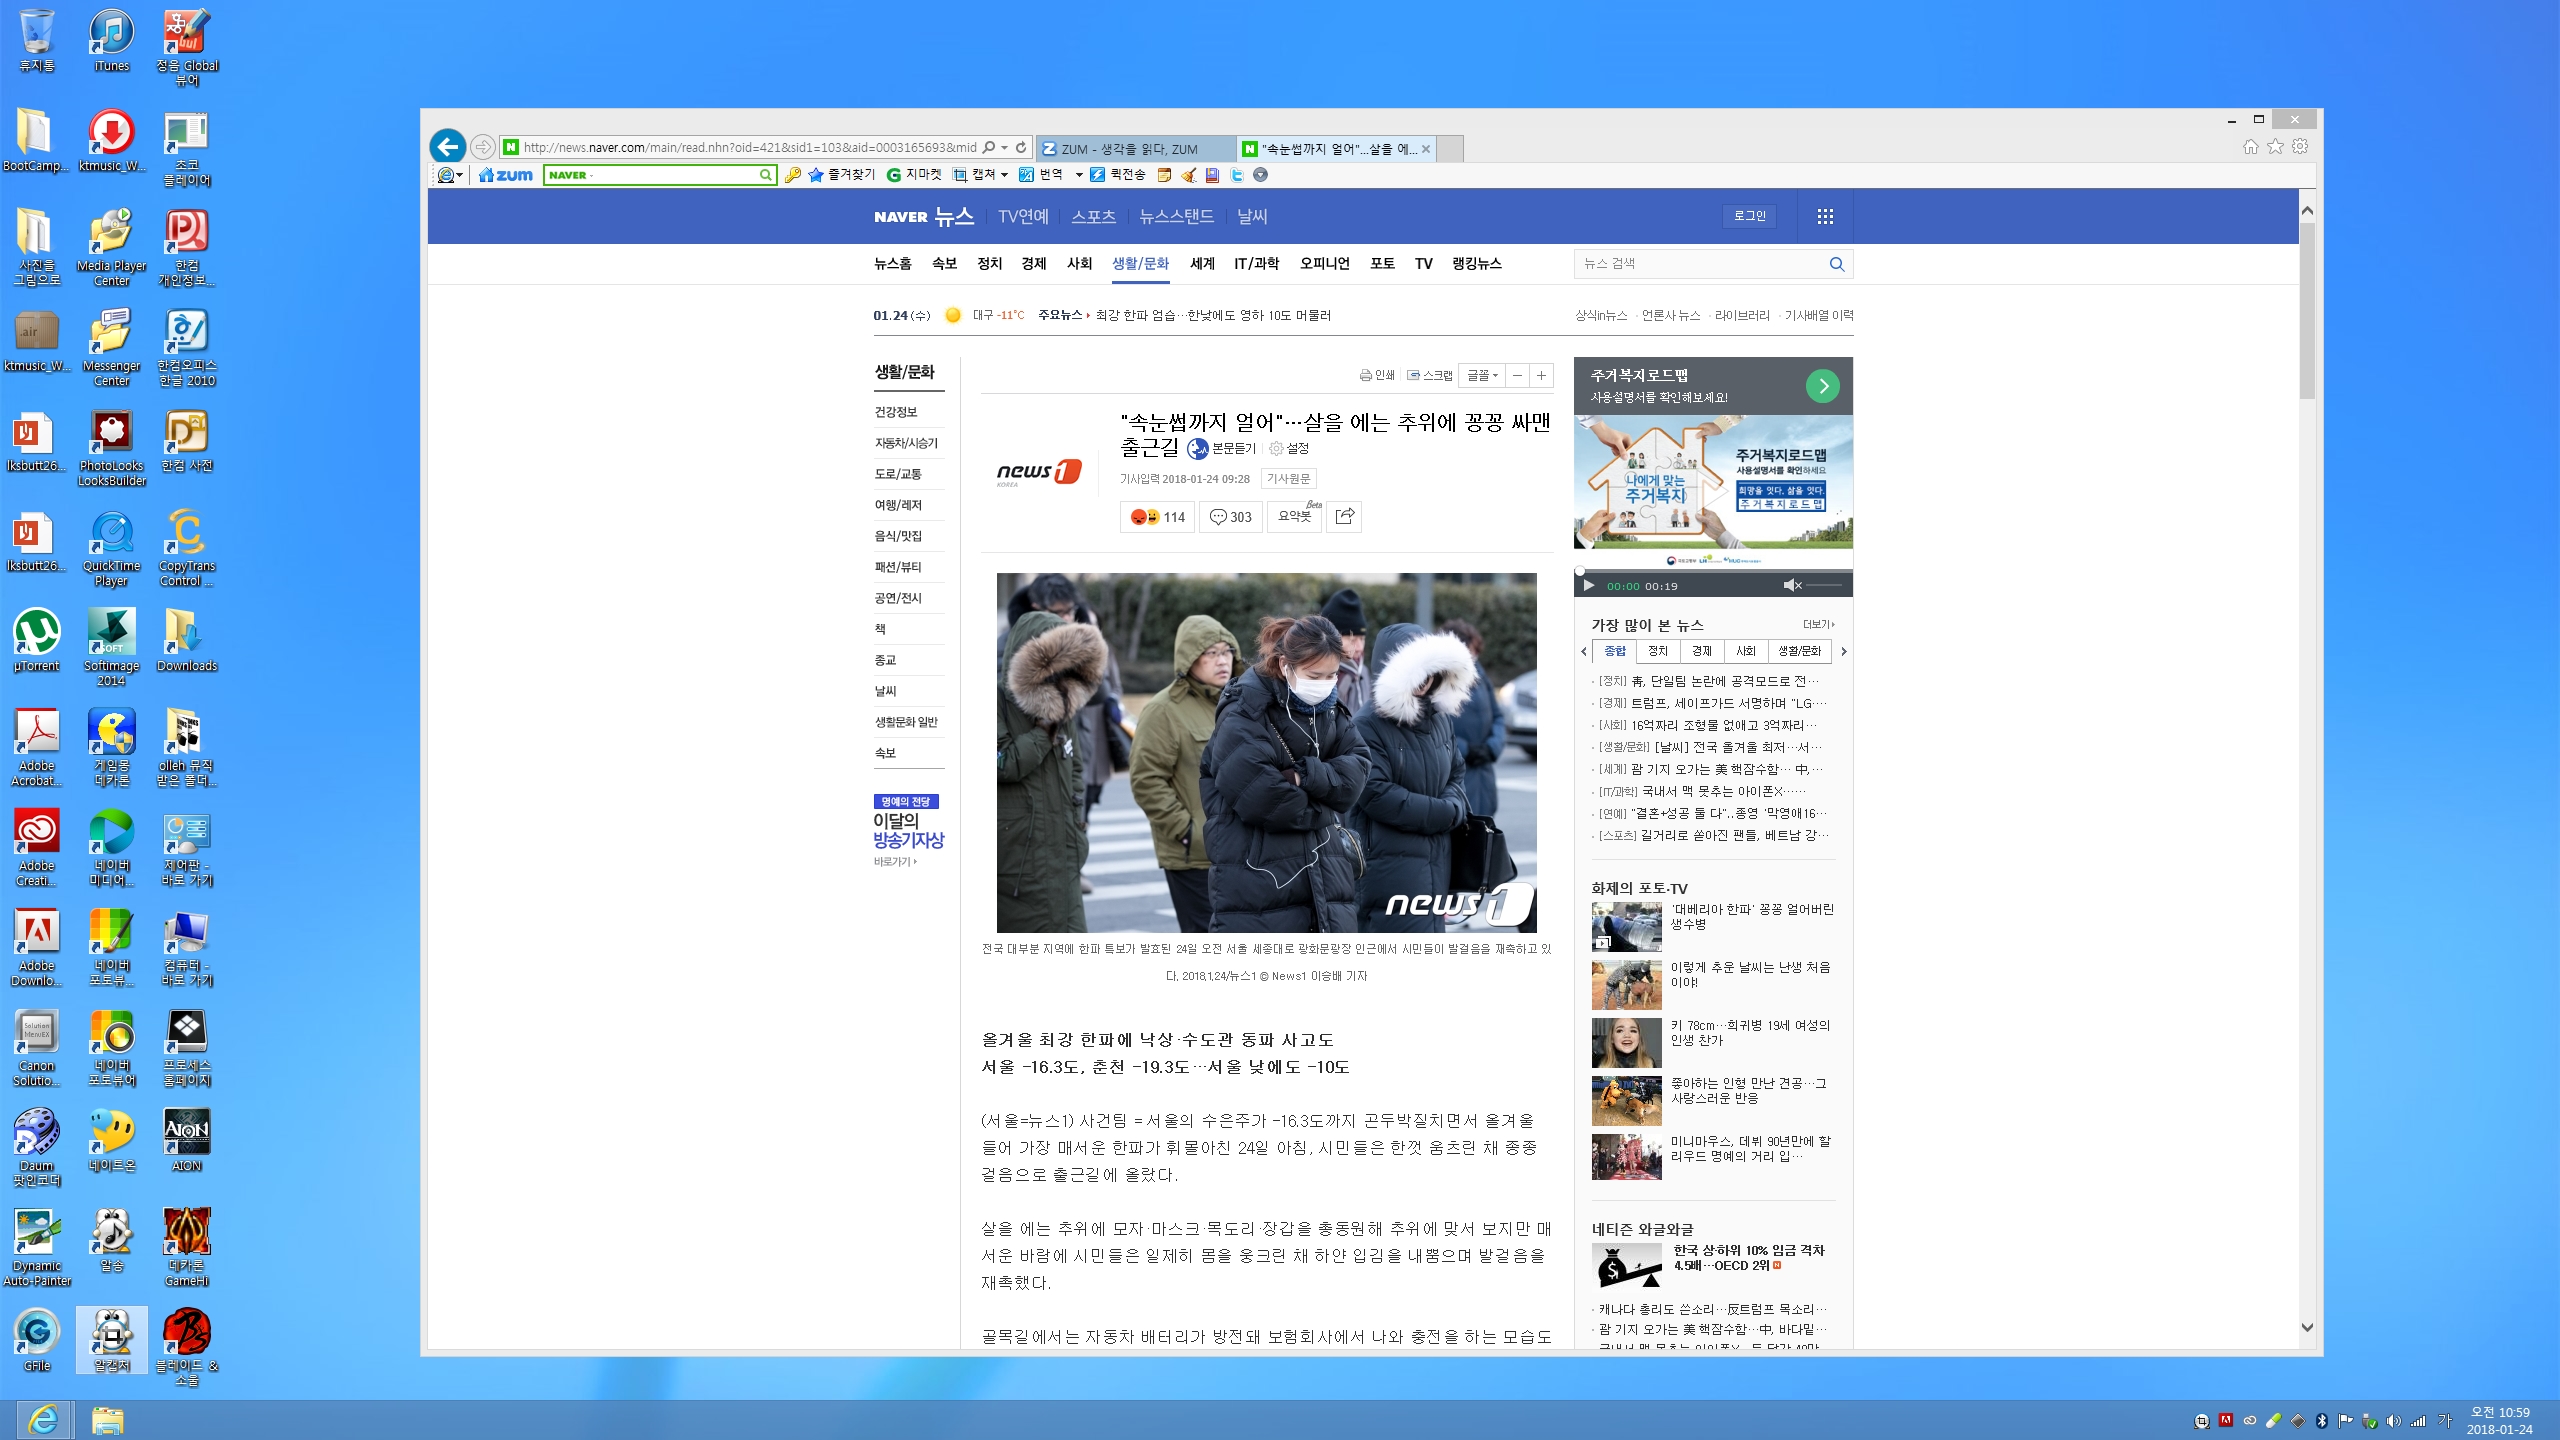Screen dimensions: 2560x1440
Task: Click the share article icon
Action: click(x=1344, y=516)
